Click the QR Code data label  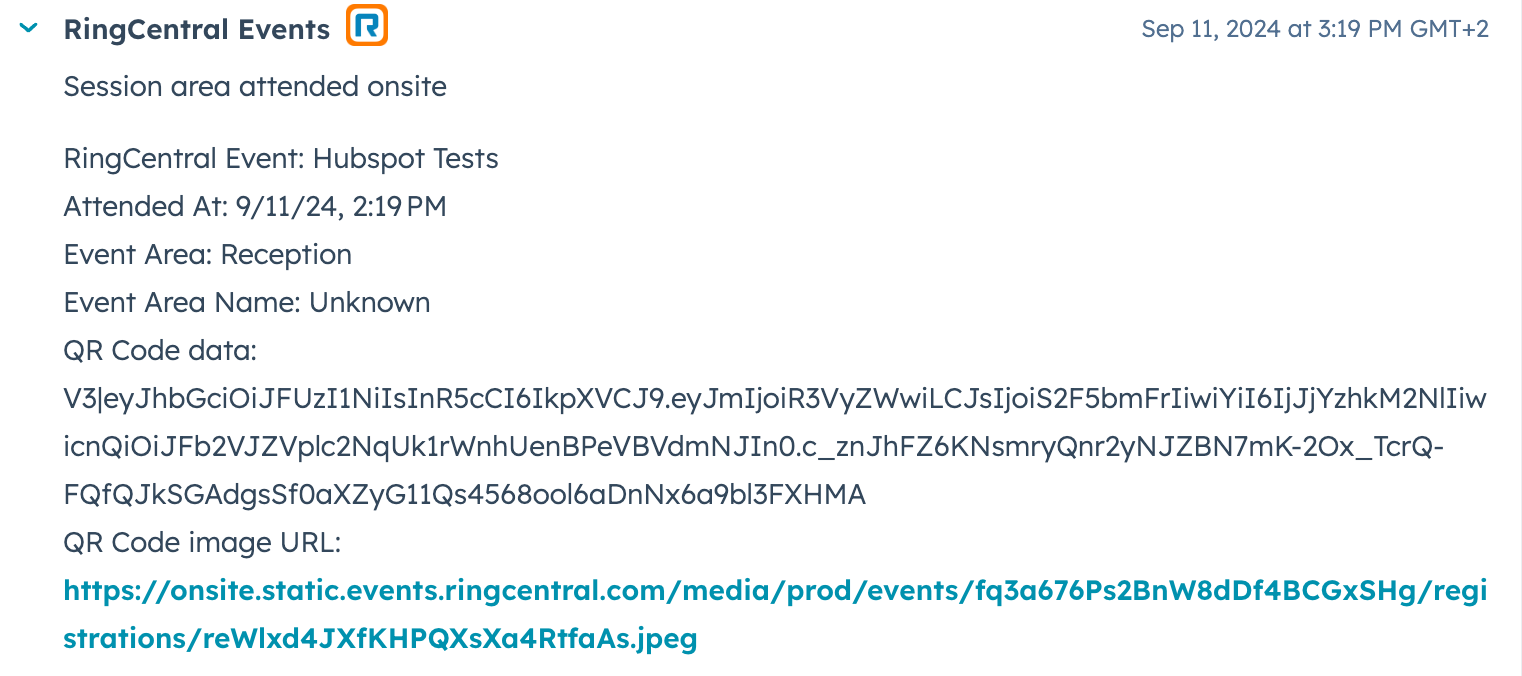[160, 351]
